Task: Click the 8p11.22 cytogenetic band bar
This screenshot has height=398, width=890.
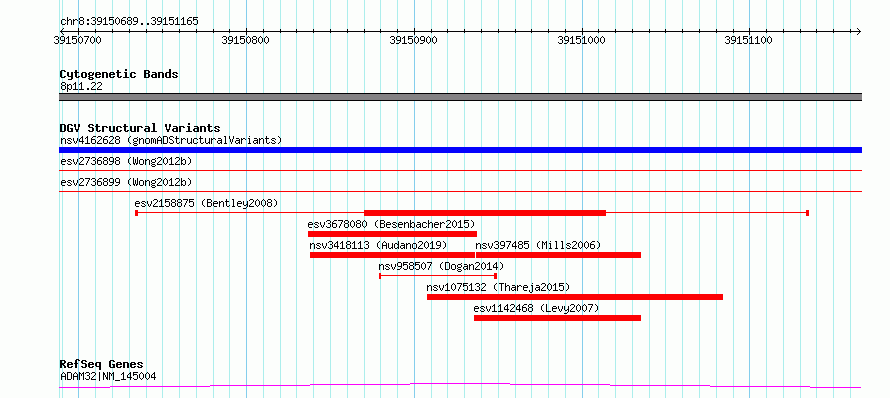Action: 460,97
